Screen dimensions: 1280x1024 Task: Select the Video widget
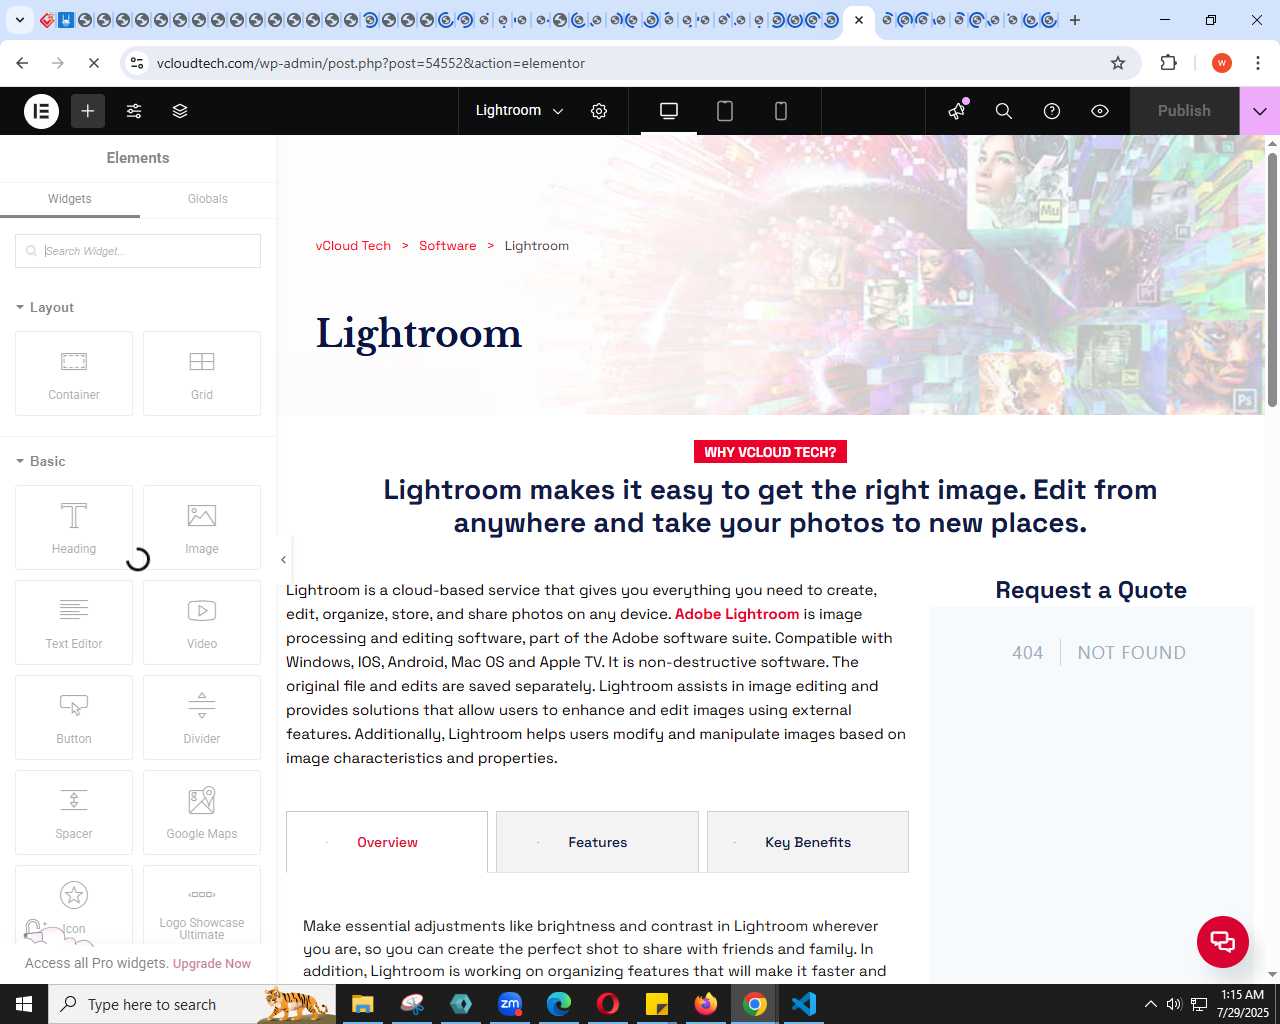pos(202,623)
